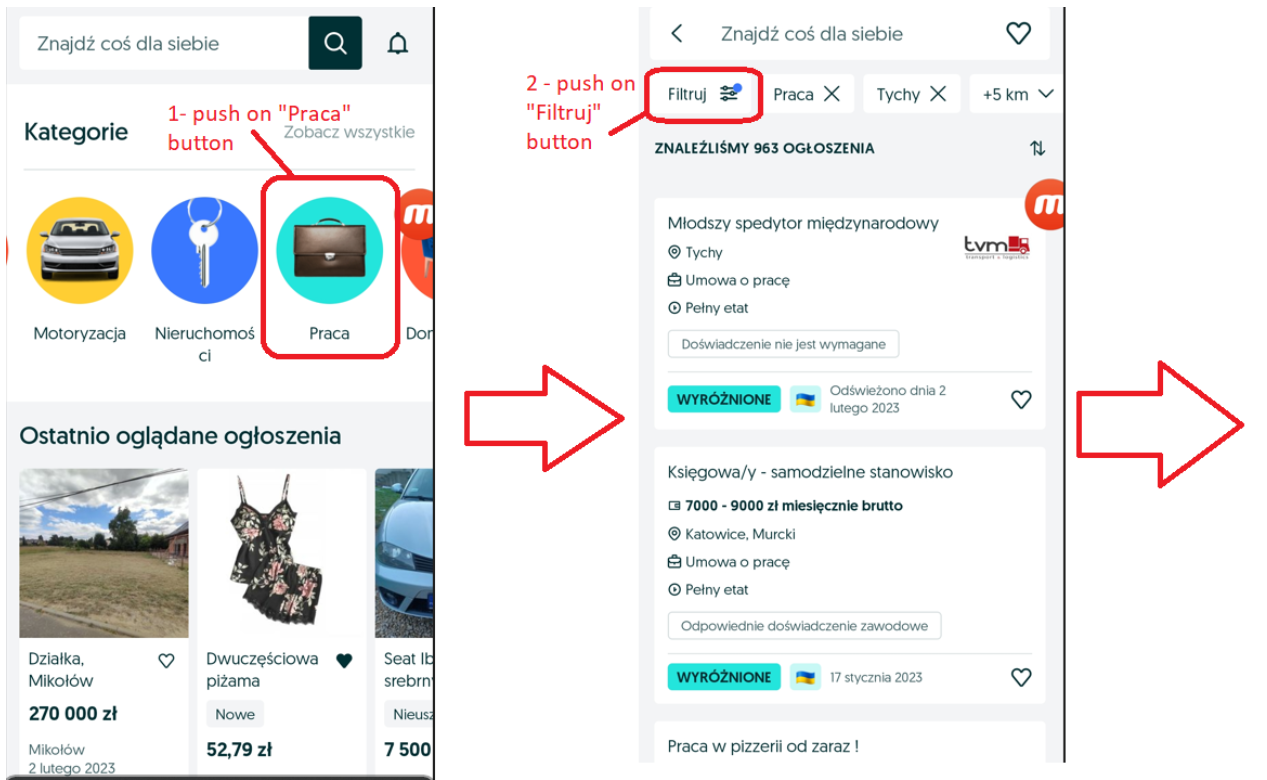Screen dimensions: 1267x780
Task: Open the Nieruchomości key category icon
Action: 204,250
